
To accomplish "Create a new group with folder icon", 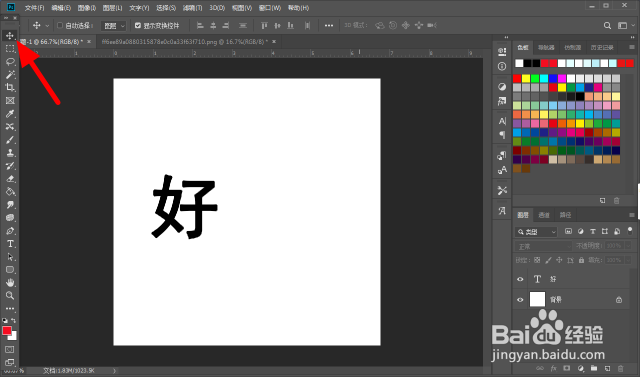I will click(x=593, y=368).
